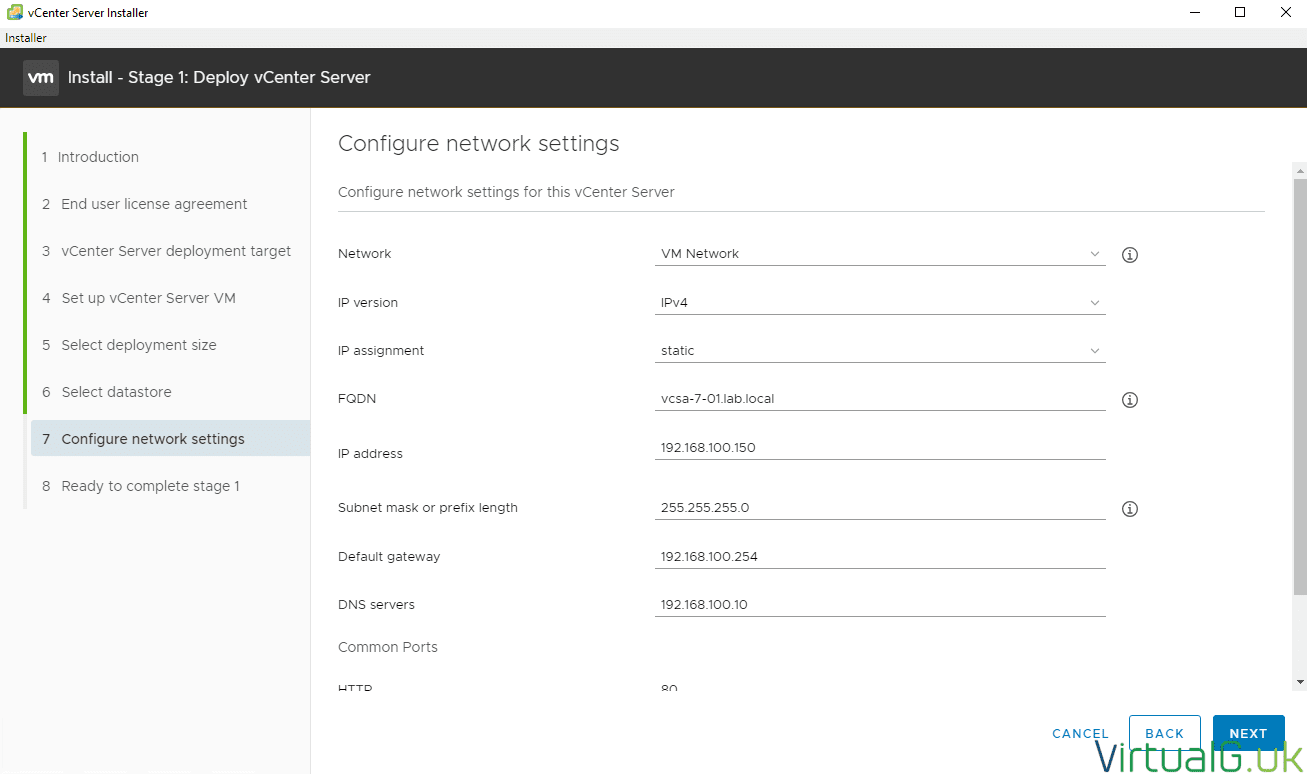Click the Default gateway input field
1307x774 pixels.
[880, 556]
